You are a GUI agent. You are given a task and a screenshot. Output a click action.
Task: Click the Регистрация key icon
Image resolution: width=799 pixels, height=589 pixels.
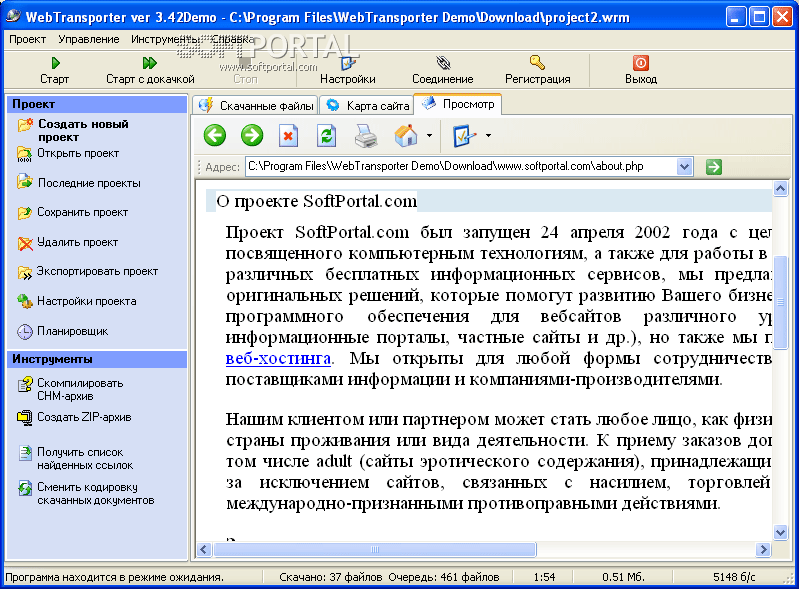click(x=537, y=62)
